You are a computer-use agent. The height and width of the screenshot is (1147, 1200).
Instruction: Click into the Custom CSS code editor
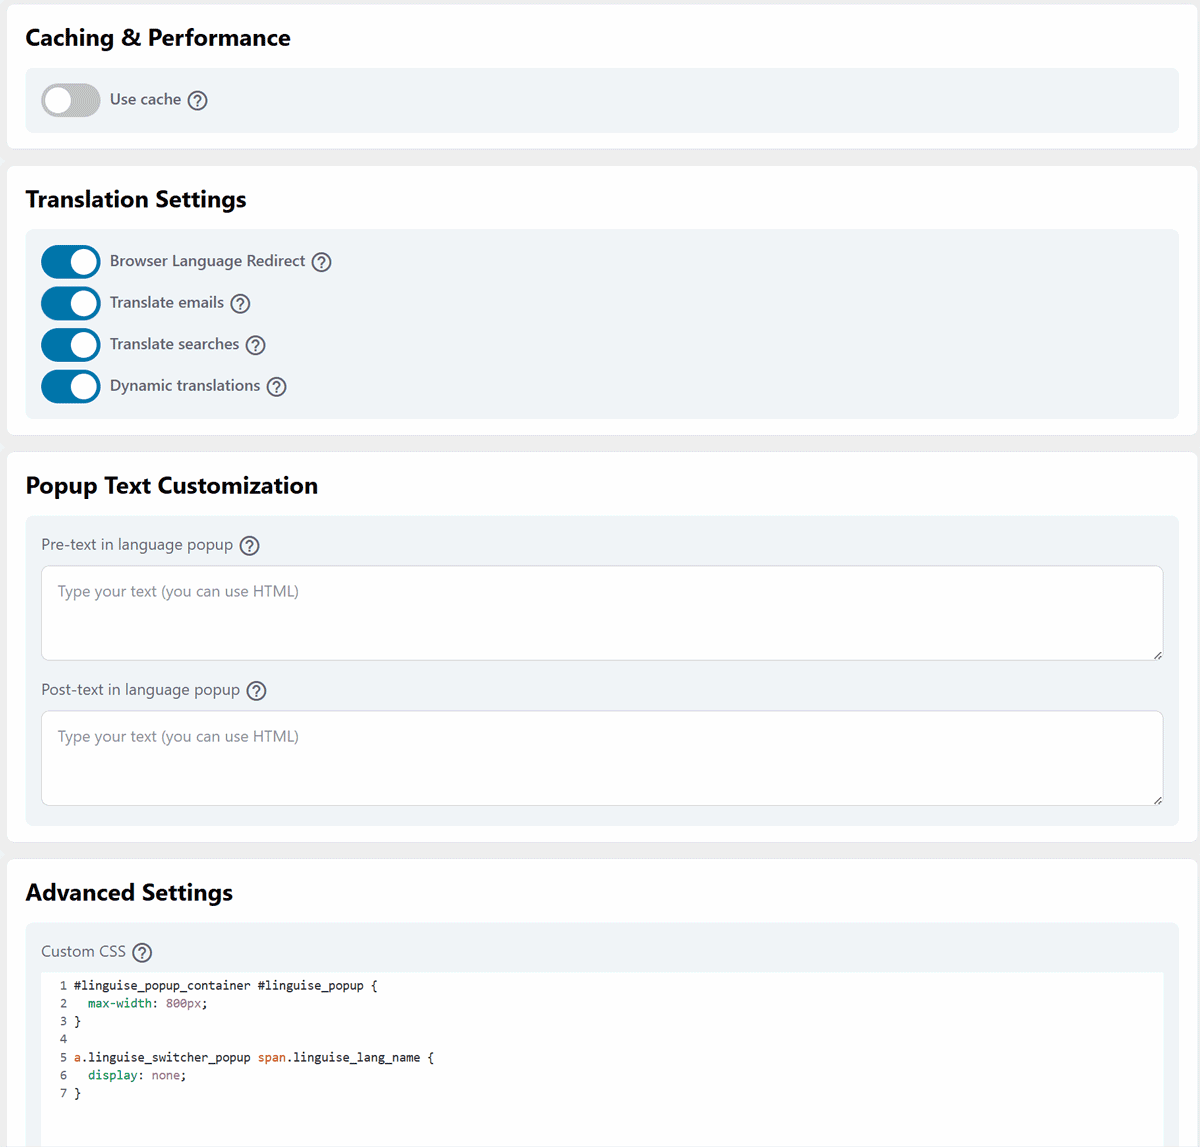602,1059
